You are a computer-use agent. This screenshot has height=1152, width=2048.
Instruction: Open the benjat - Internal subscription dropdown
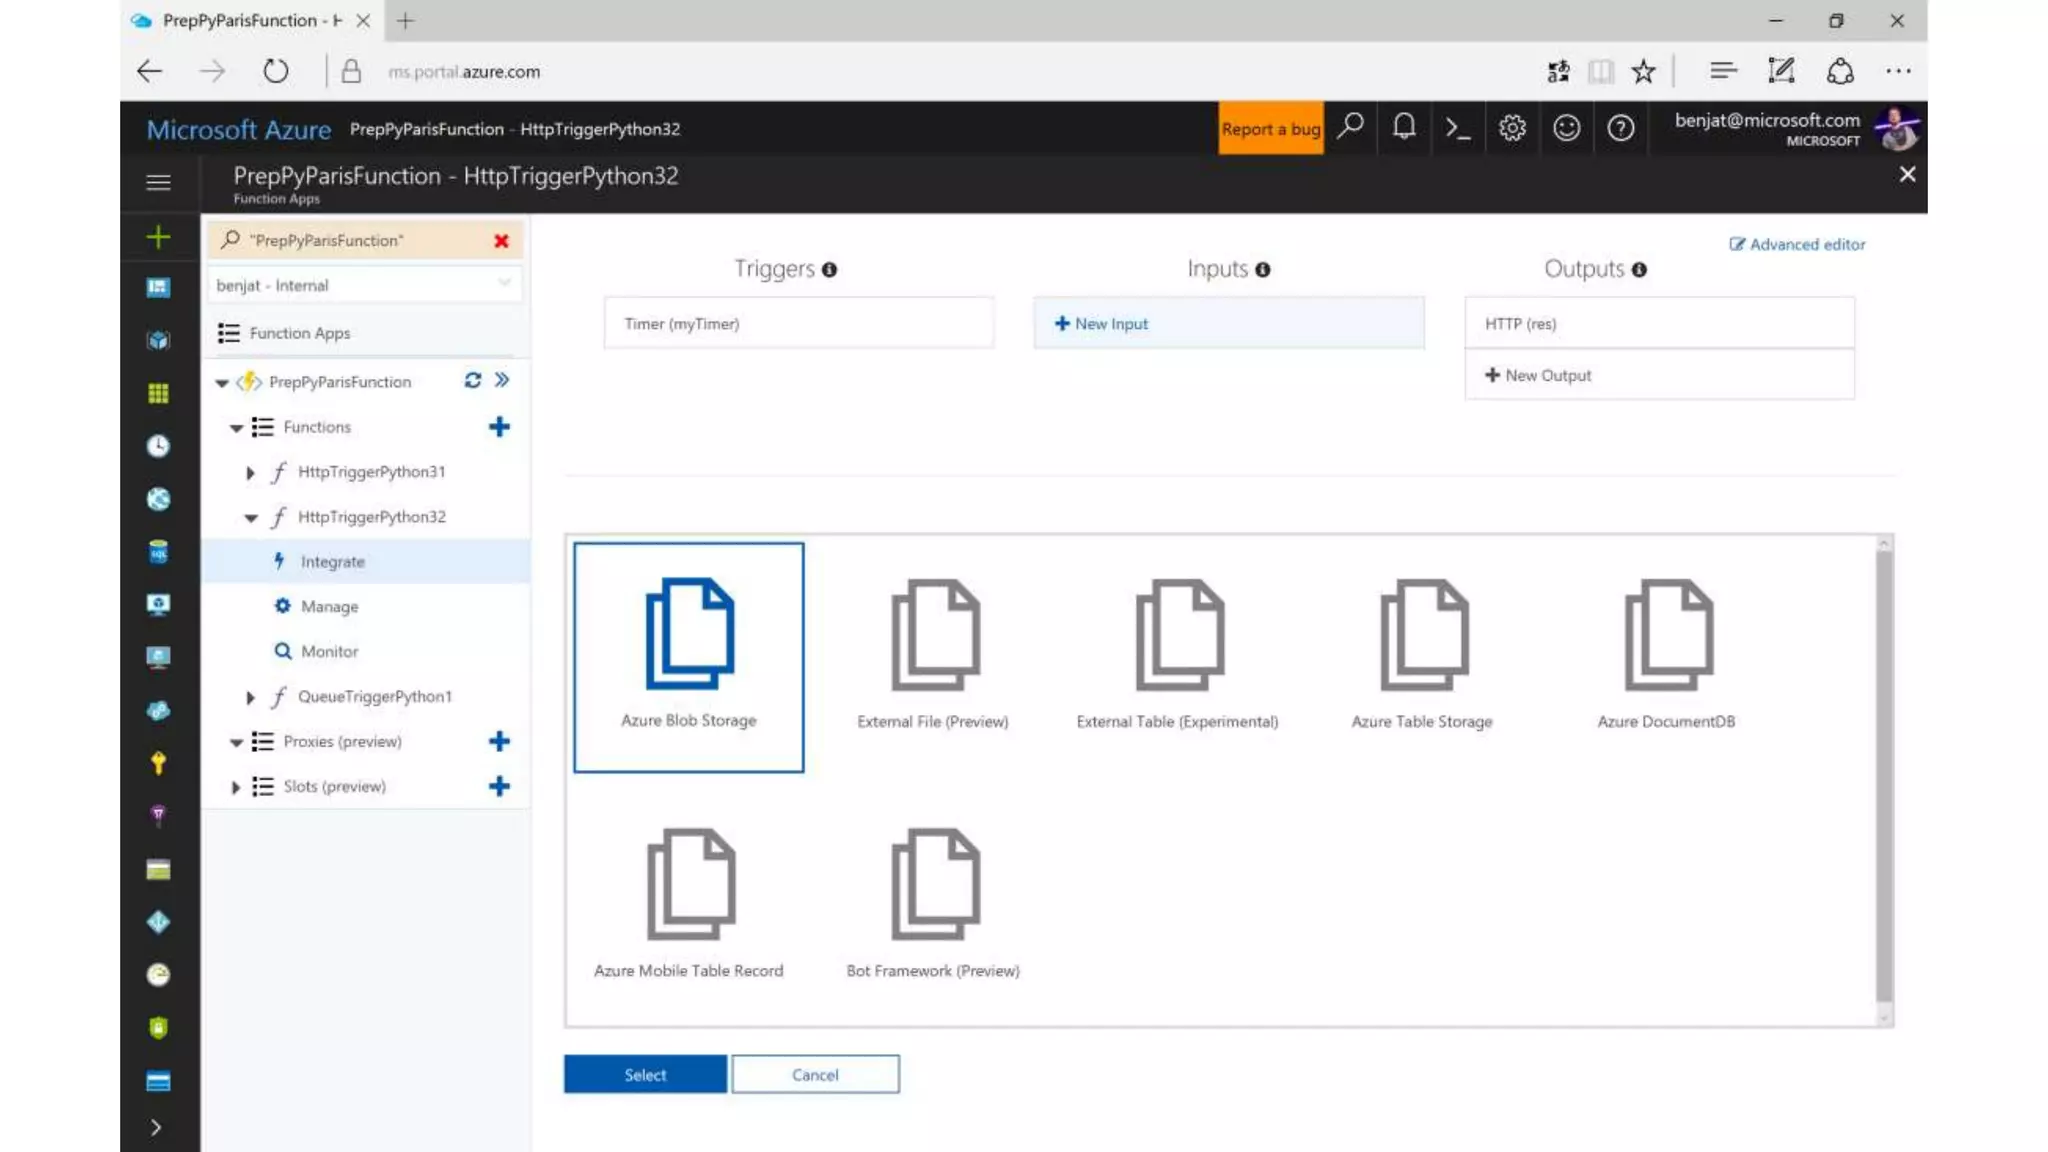click(x=364, y=285)
